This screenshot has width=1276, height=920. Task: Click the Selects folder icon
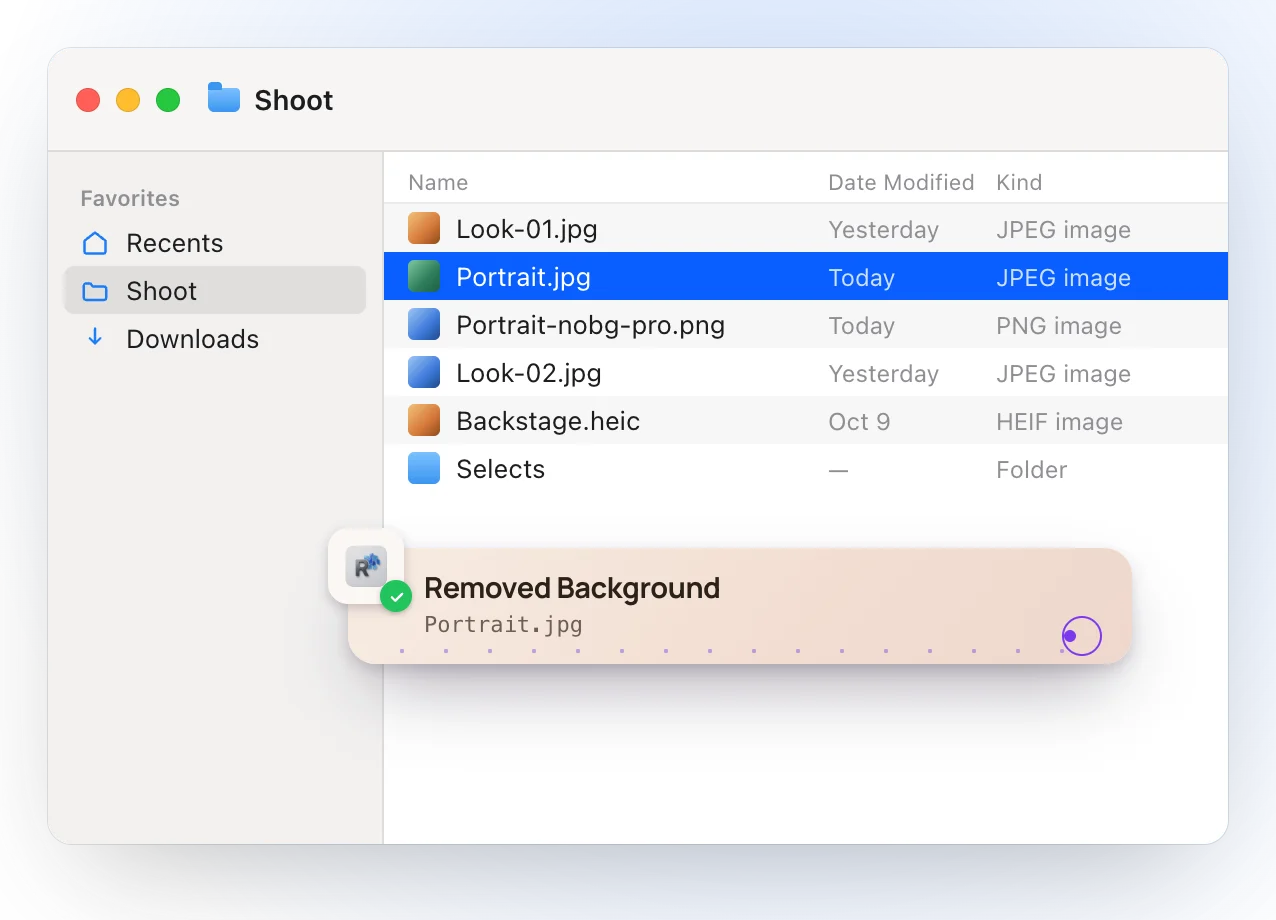[x=424, y=469]
